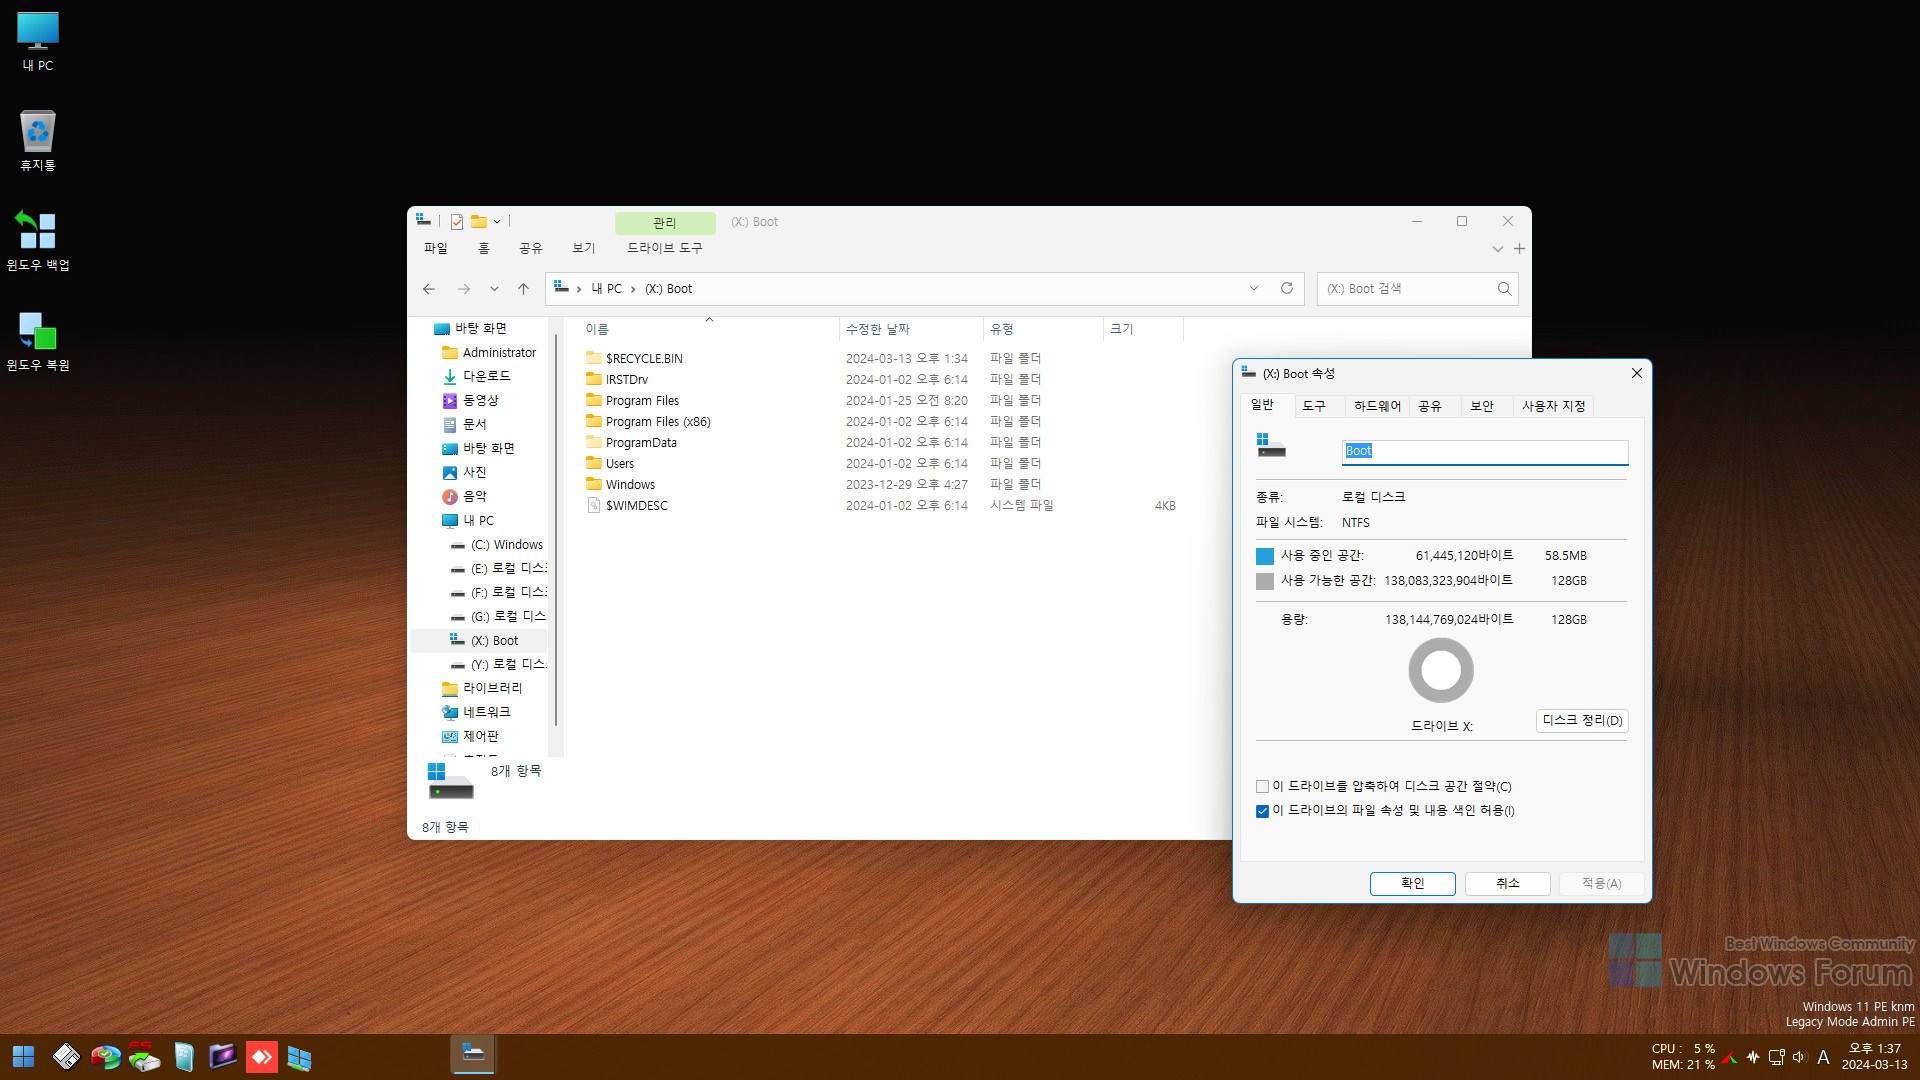The height and width of the screenshot is (1080, 1920).
Task: Click the first breadcrumb chevron in address bar
Action: (x=579, y=289)
